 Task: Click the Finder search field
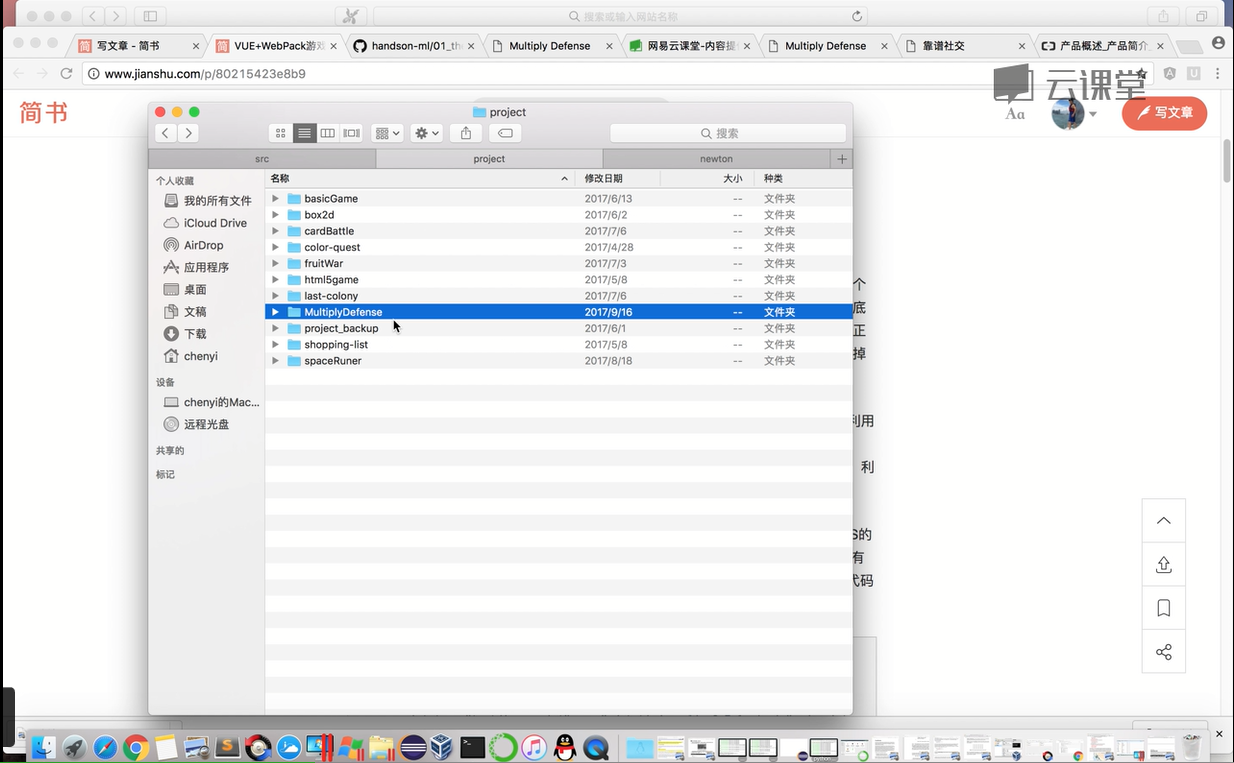click(x=728, y=133)
